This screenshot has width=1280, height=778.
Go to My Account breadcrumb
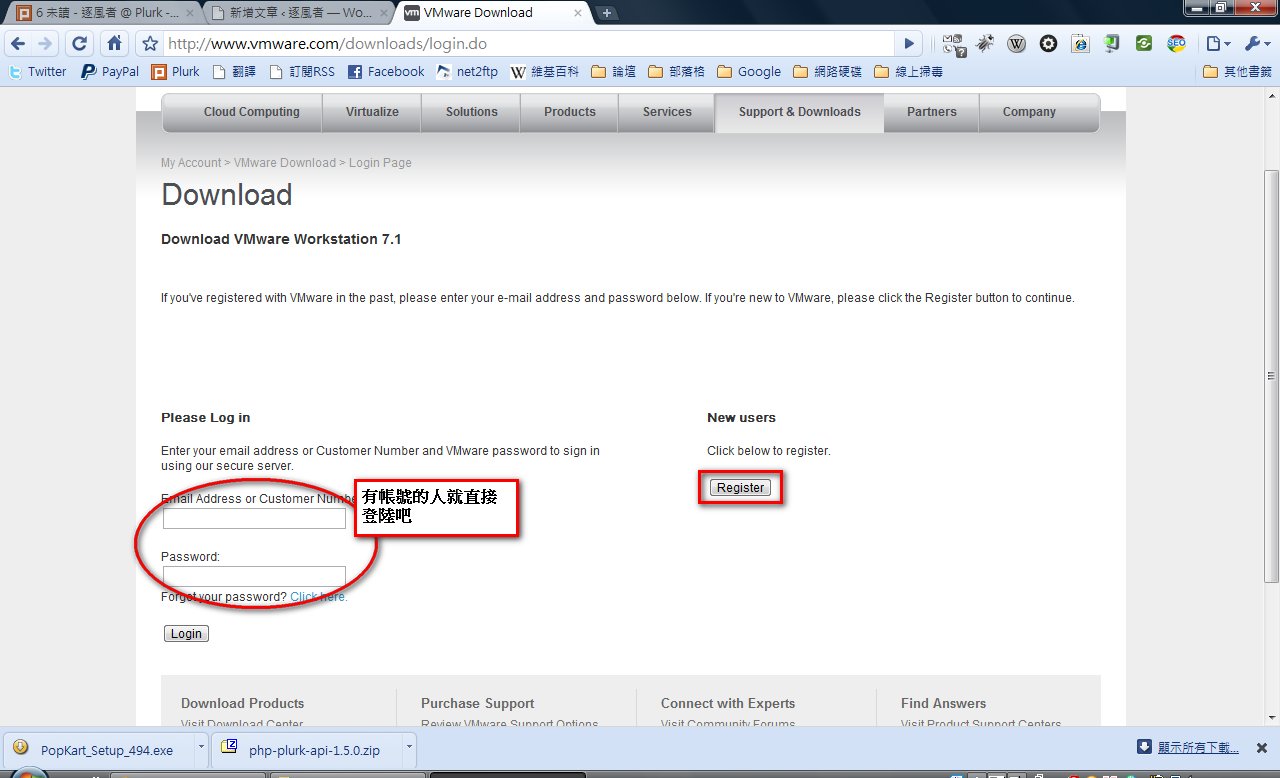pyautogui.click(x=191, y=163)
